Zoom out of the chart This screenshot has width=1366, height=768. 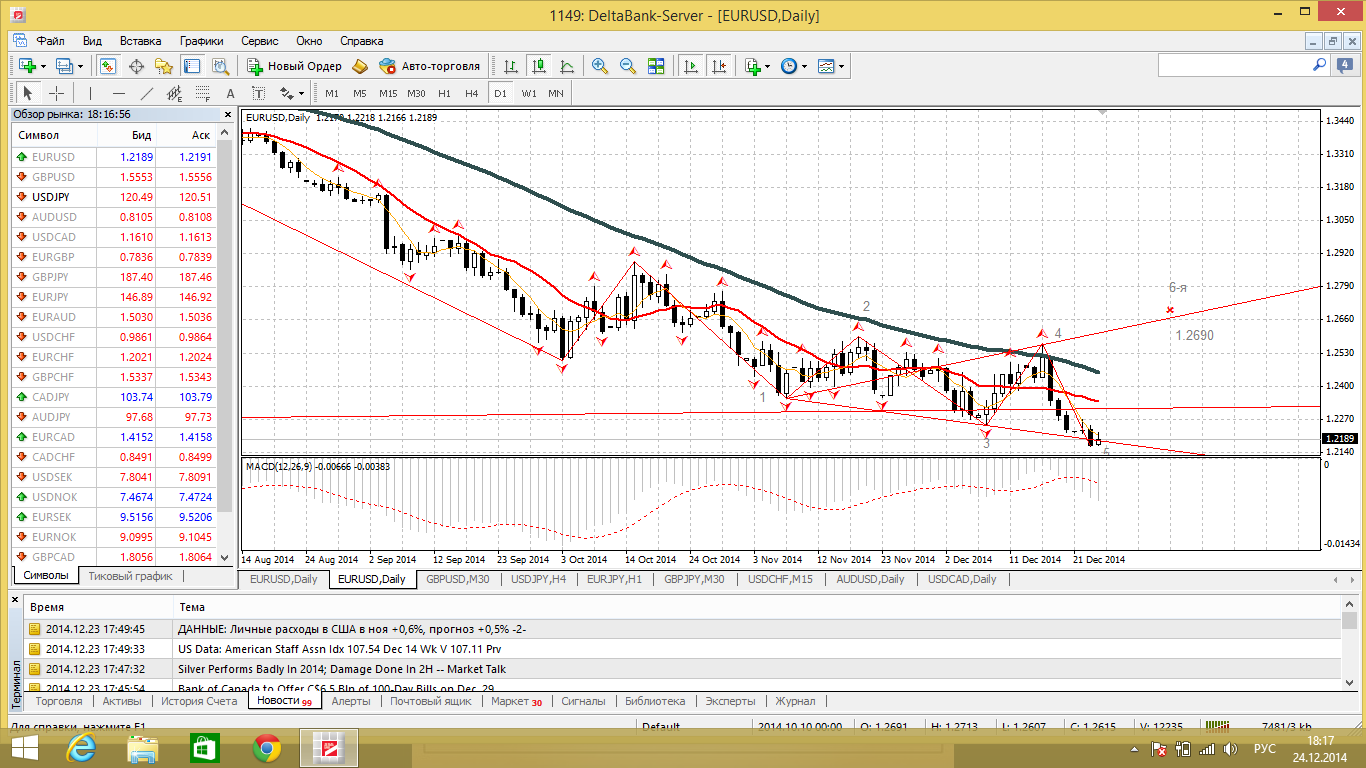pyautogui.click(x=628, y=66)
